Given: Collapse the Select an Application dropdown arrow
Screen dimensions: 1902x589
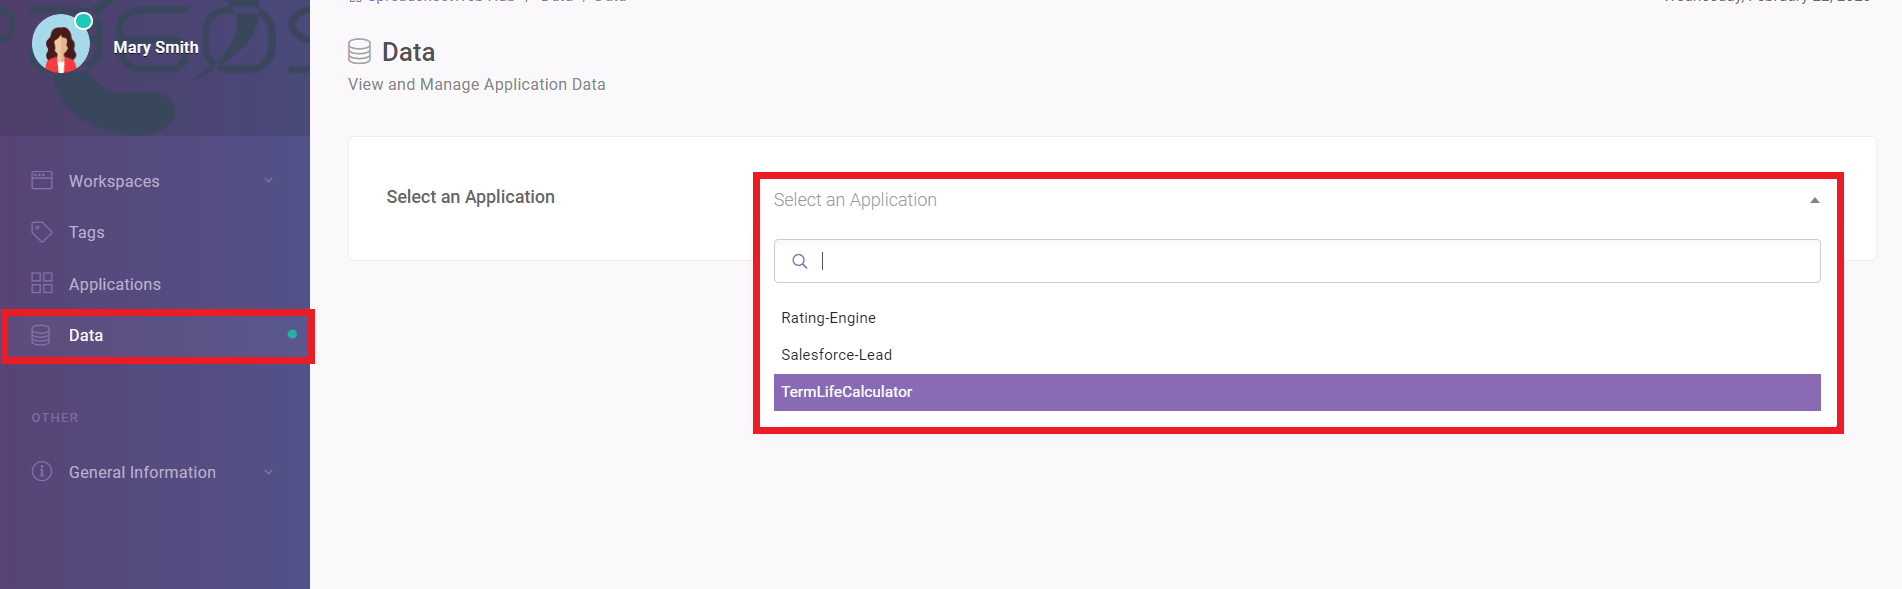Looking at the screenshot, I should click(x=1814, y=200).
